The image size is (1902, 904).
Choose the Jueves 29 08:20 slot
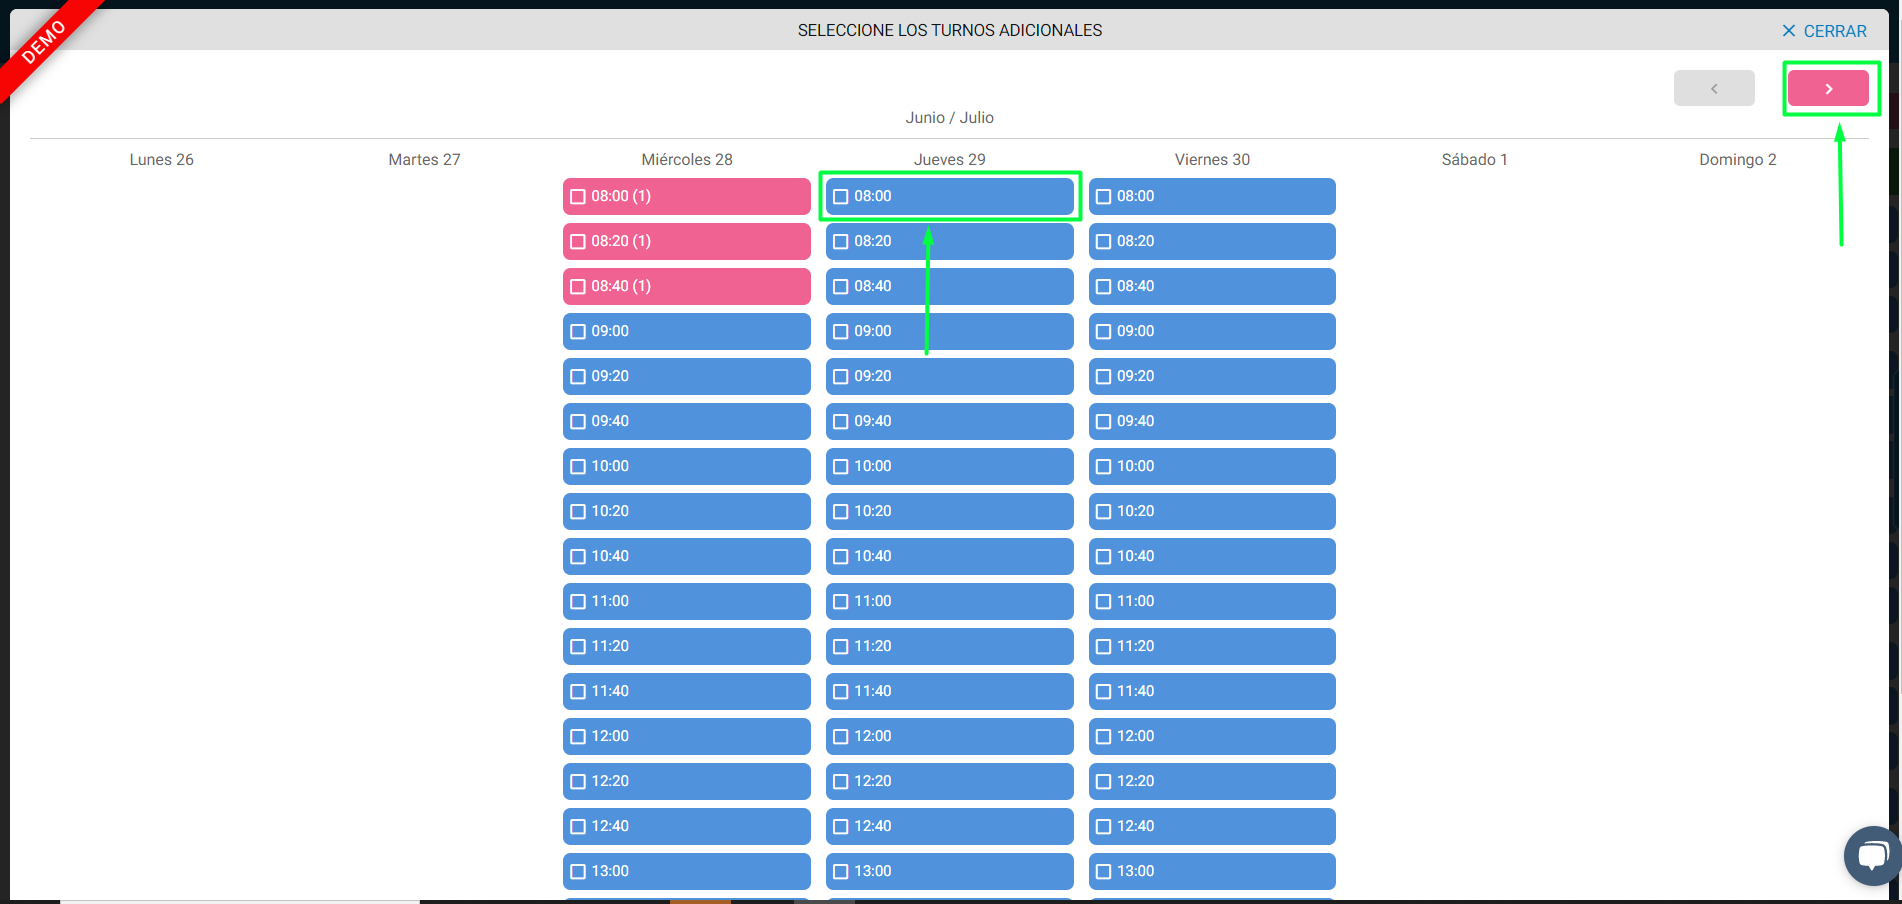[949, 241]
